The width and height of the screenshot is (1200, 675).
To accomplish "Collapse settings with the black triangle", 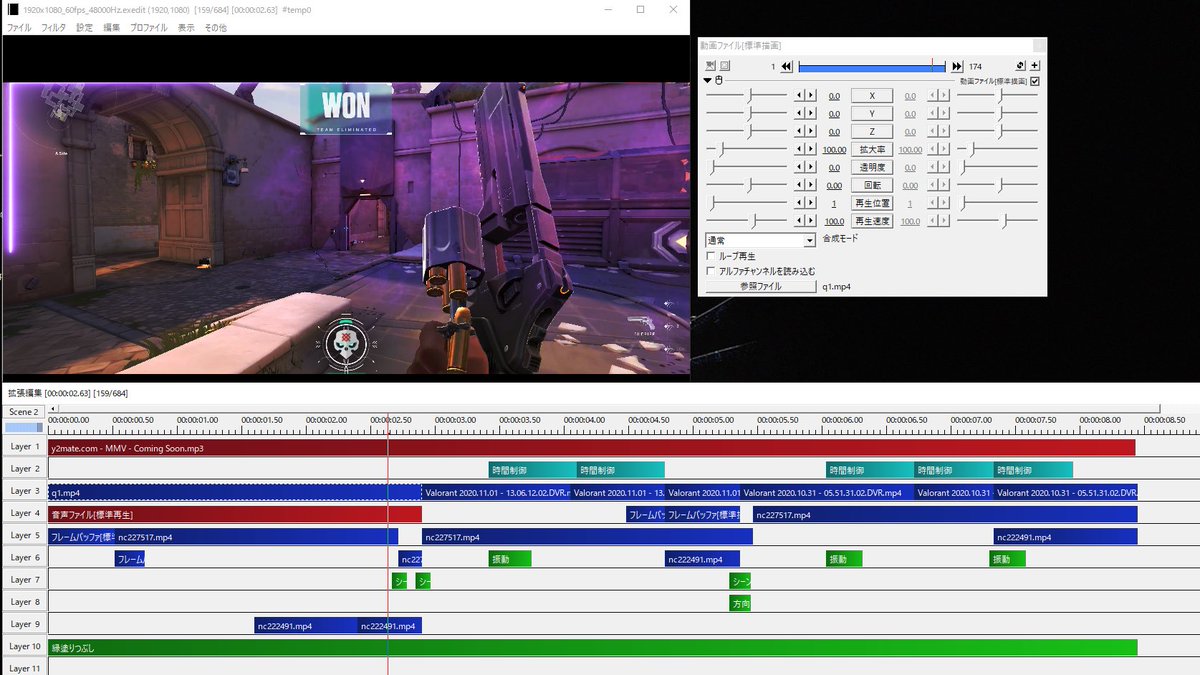I will coord(708,80).
